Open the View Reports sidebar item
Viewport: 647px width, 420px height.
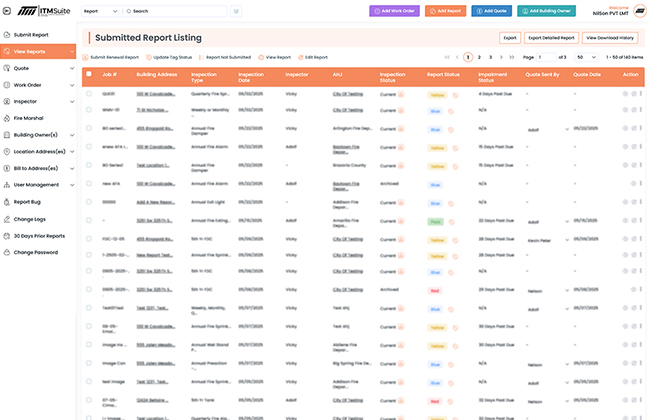(38, 52)
